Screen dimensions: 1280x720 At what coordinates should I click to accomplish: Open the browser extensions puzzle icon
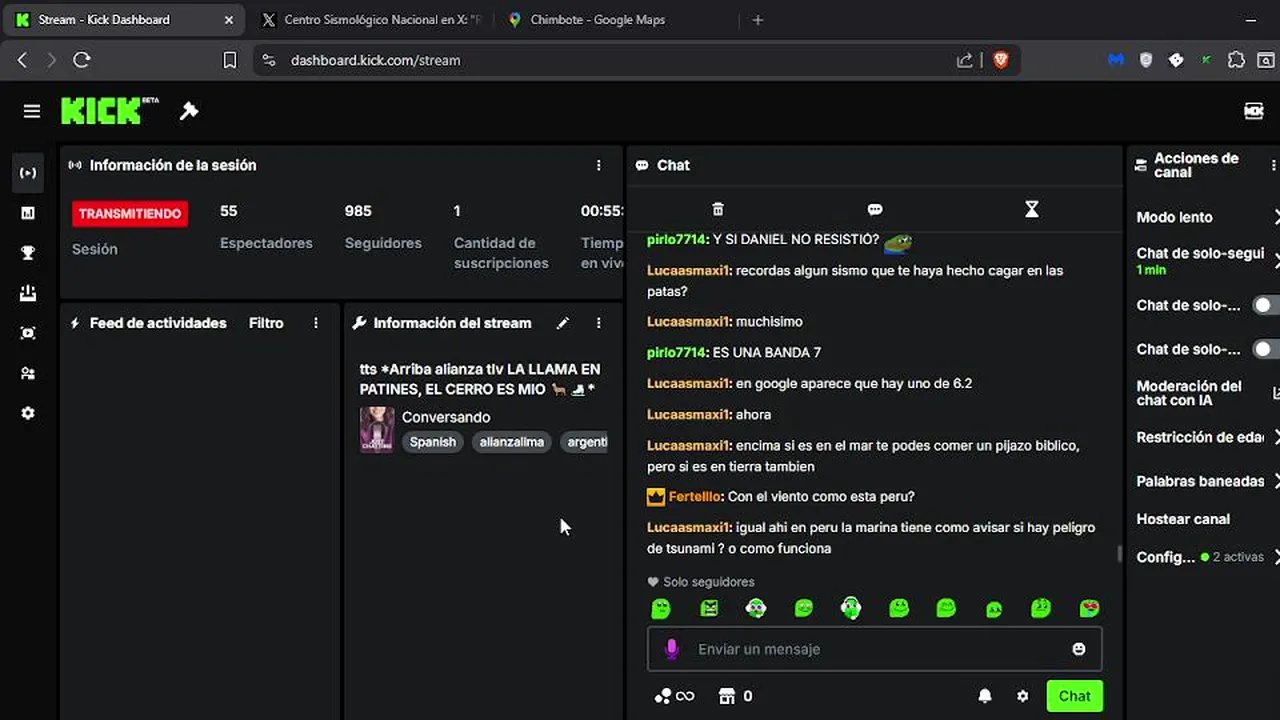coord(1236,60)
